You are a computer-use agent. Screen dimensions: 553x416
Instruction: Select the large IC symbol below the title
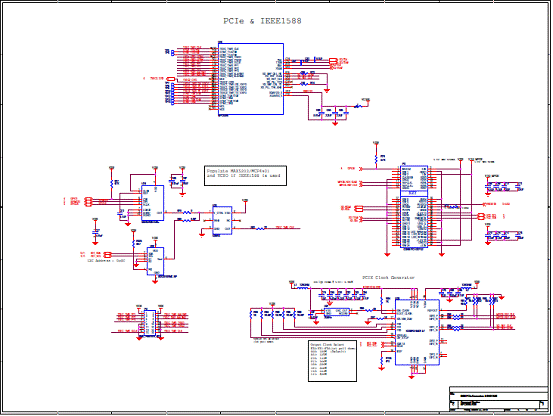tap(251, 79)
